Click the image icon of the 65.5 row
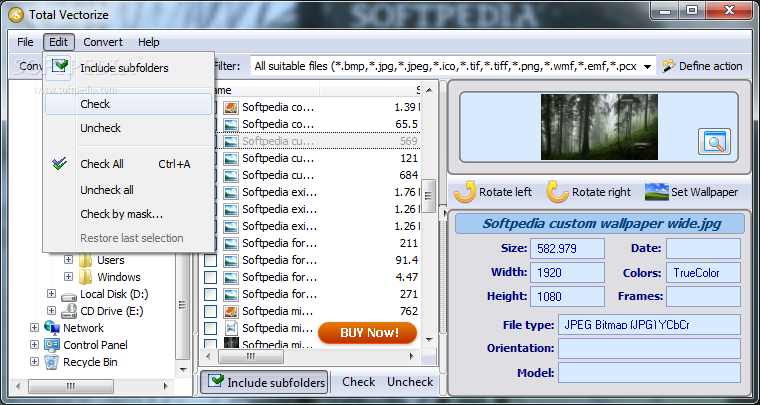The height and width of the screenshot is (405, 760). pyautogui.click(x=231, y=124)
